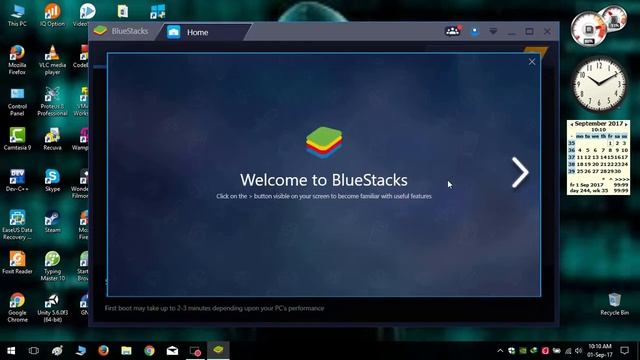Open File Explorer from the taskbar
Viewport: 640px width, 360px height.
[126, 351]
